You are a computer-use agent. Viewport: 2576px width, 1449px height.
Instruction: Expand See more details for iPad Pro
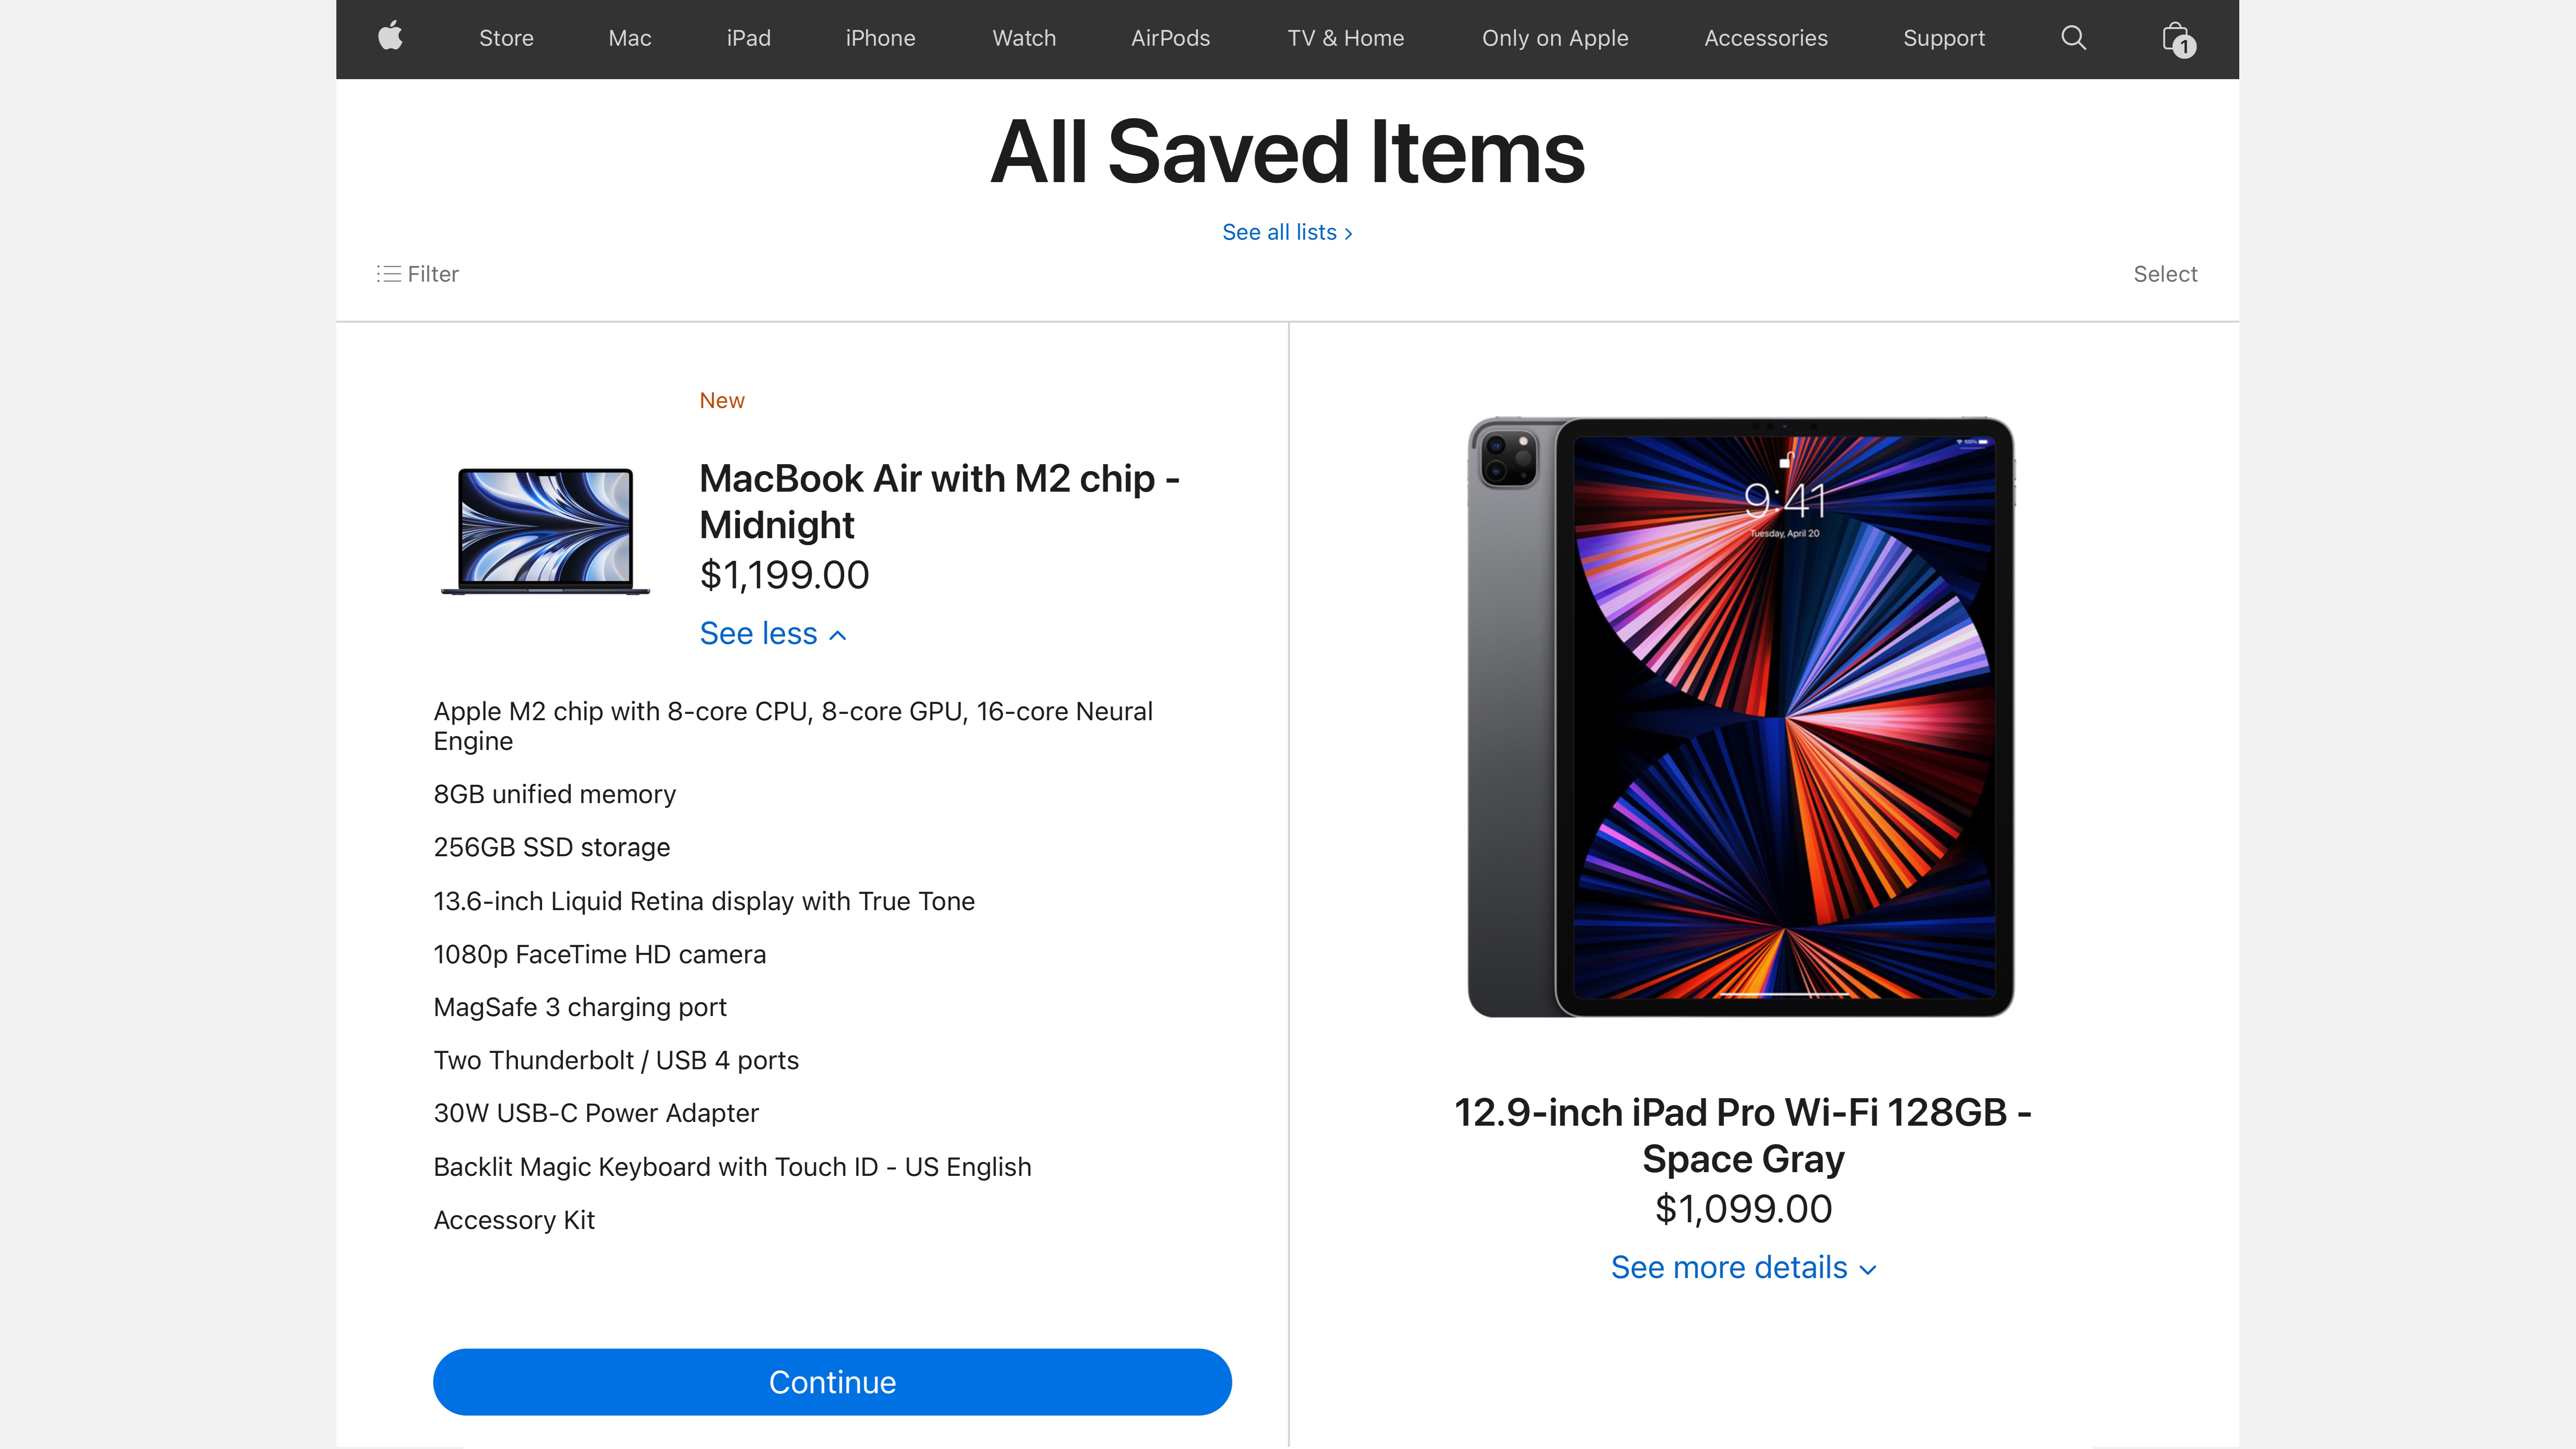pos(1743,1268)
